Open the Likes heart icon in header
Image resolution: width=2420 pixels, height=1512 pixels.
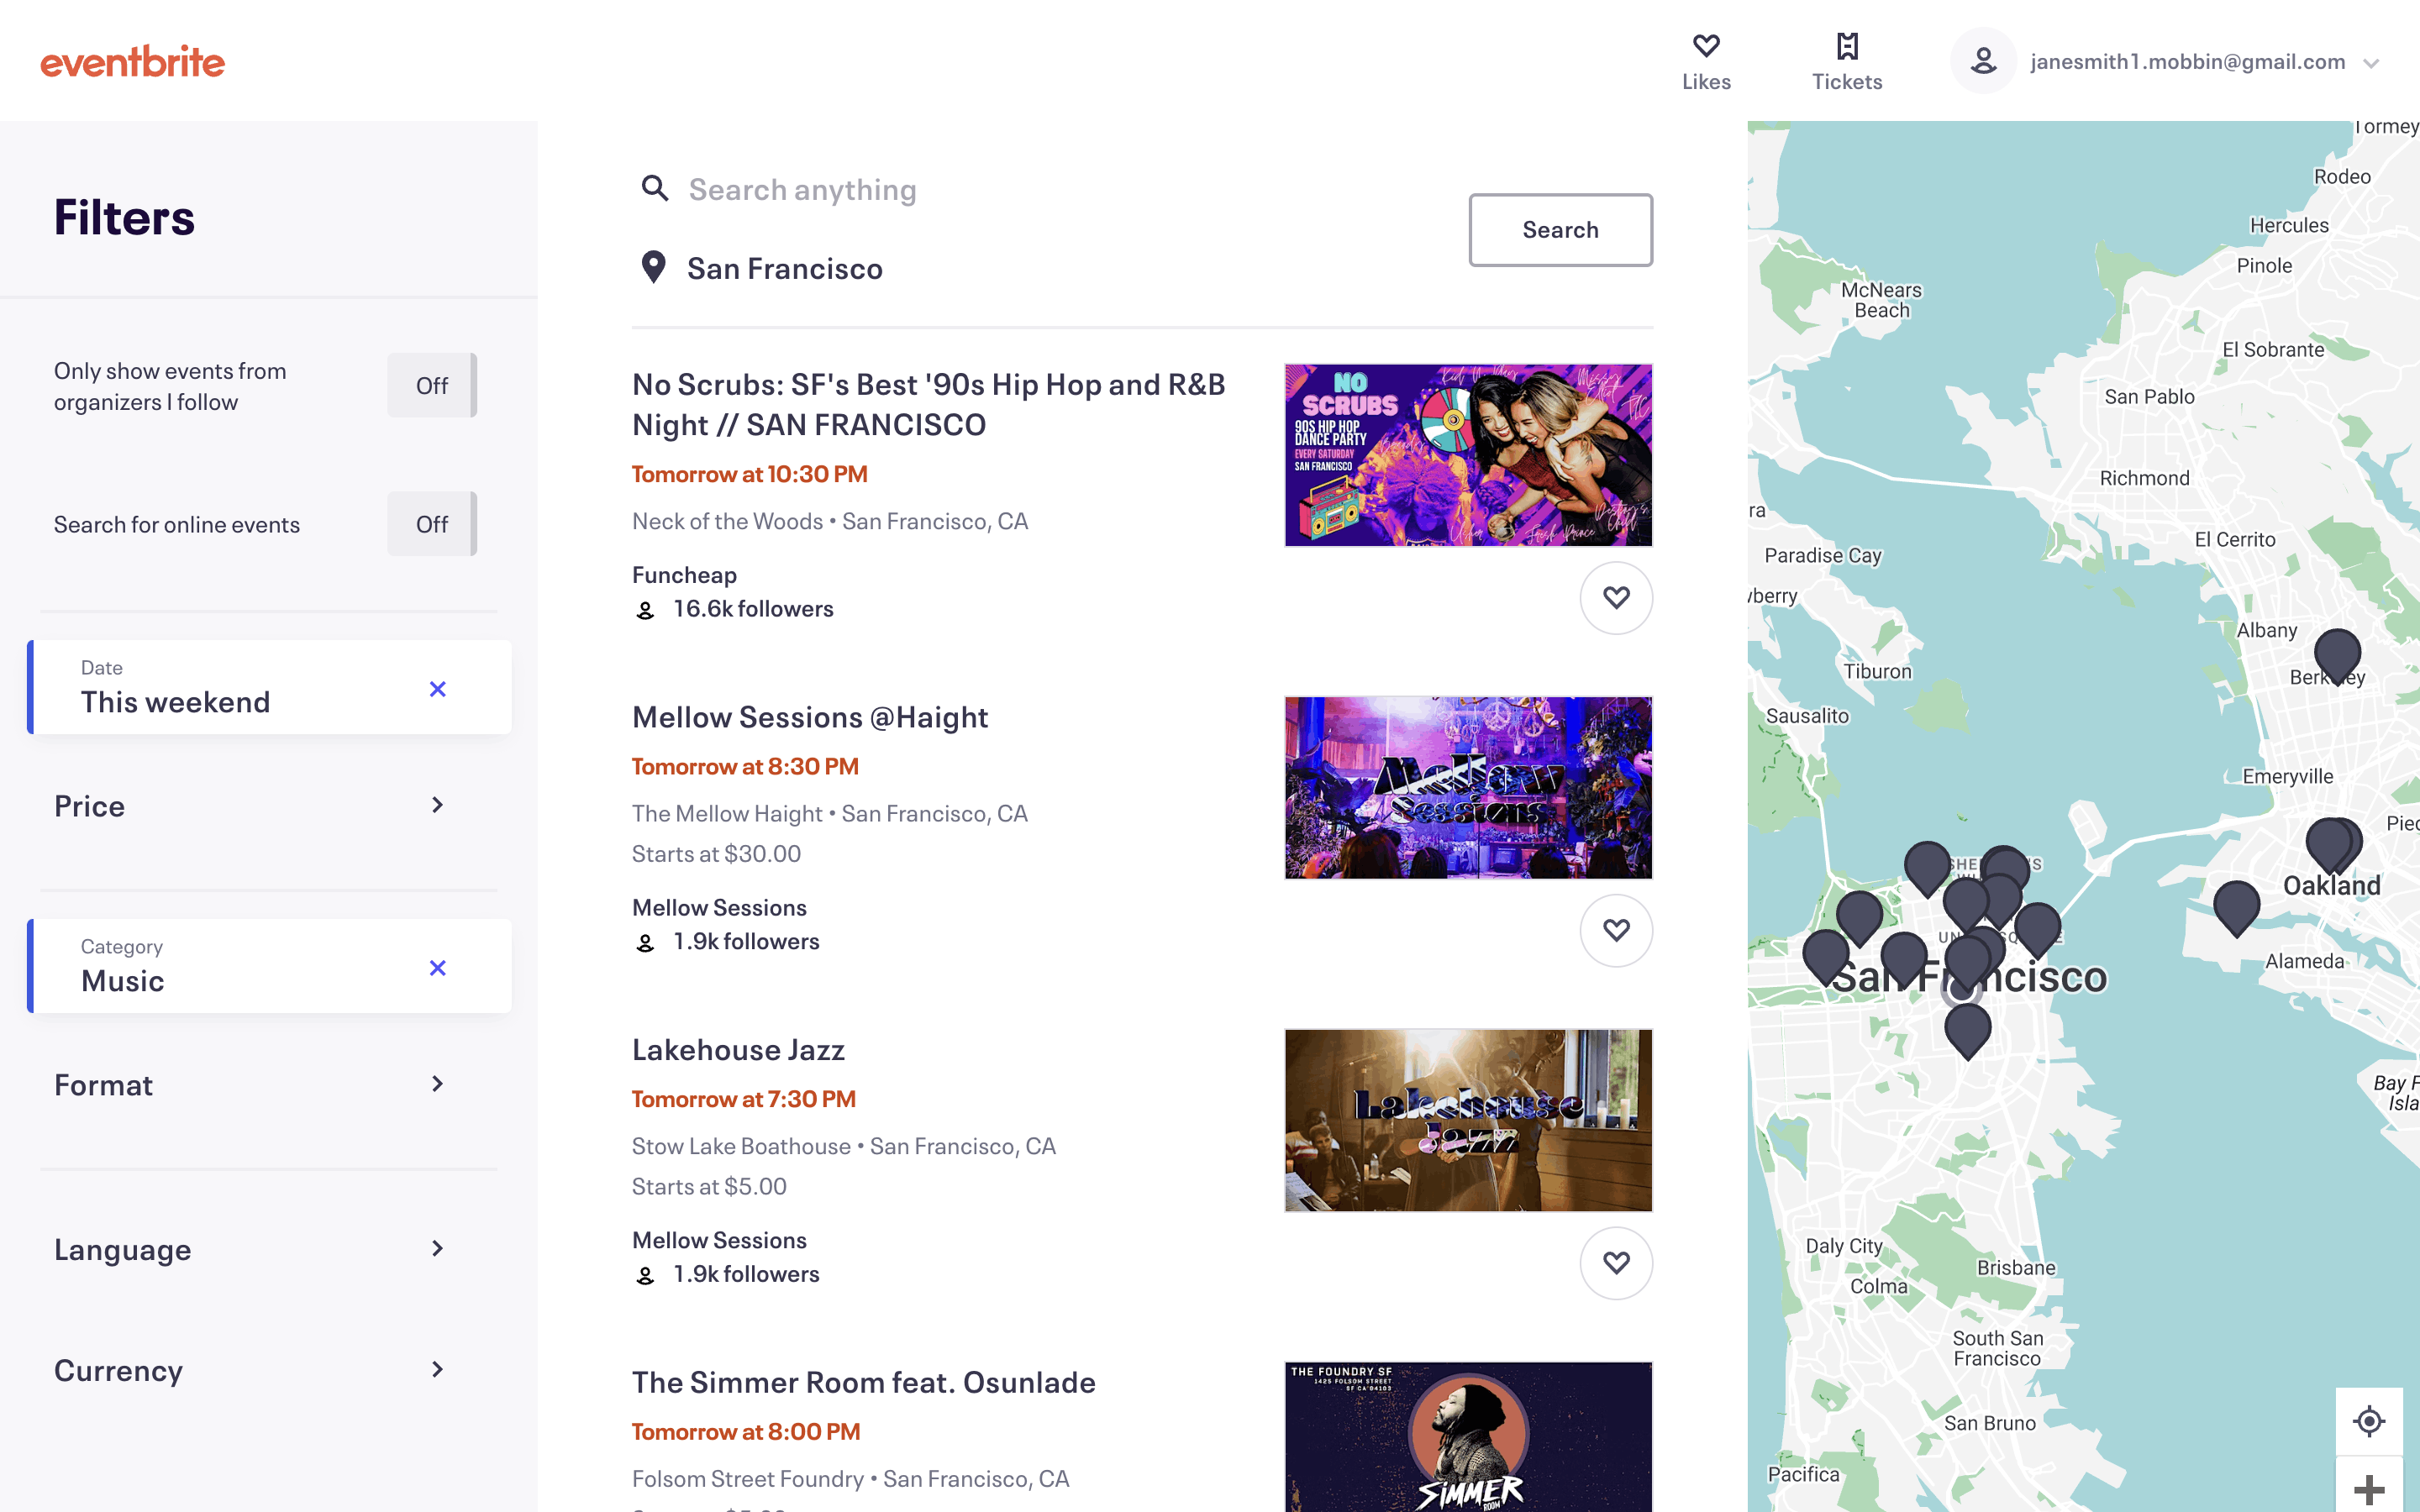pos(1706,47)
